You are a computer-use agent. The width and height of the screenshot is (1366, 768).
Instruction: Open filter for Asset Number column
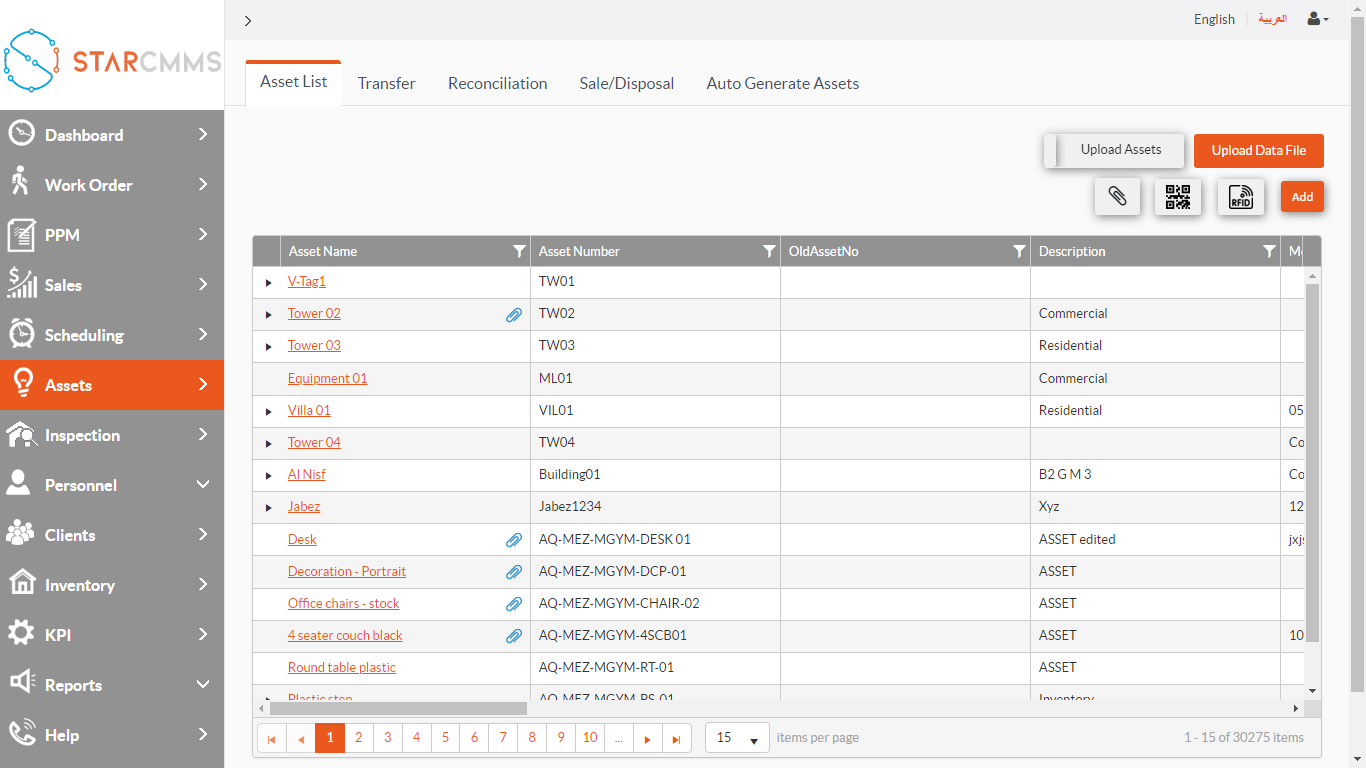769,252
